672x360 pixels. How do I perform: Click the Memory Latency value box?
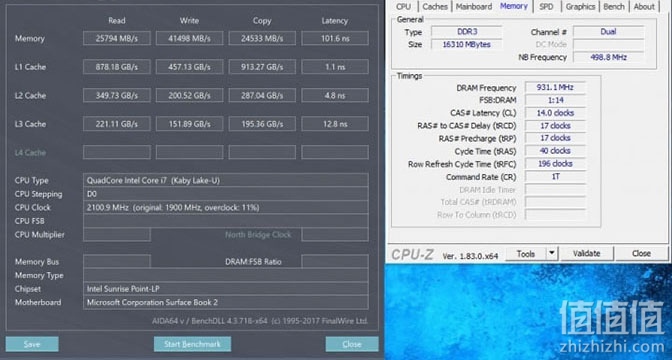tap(335, 38)
